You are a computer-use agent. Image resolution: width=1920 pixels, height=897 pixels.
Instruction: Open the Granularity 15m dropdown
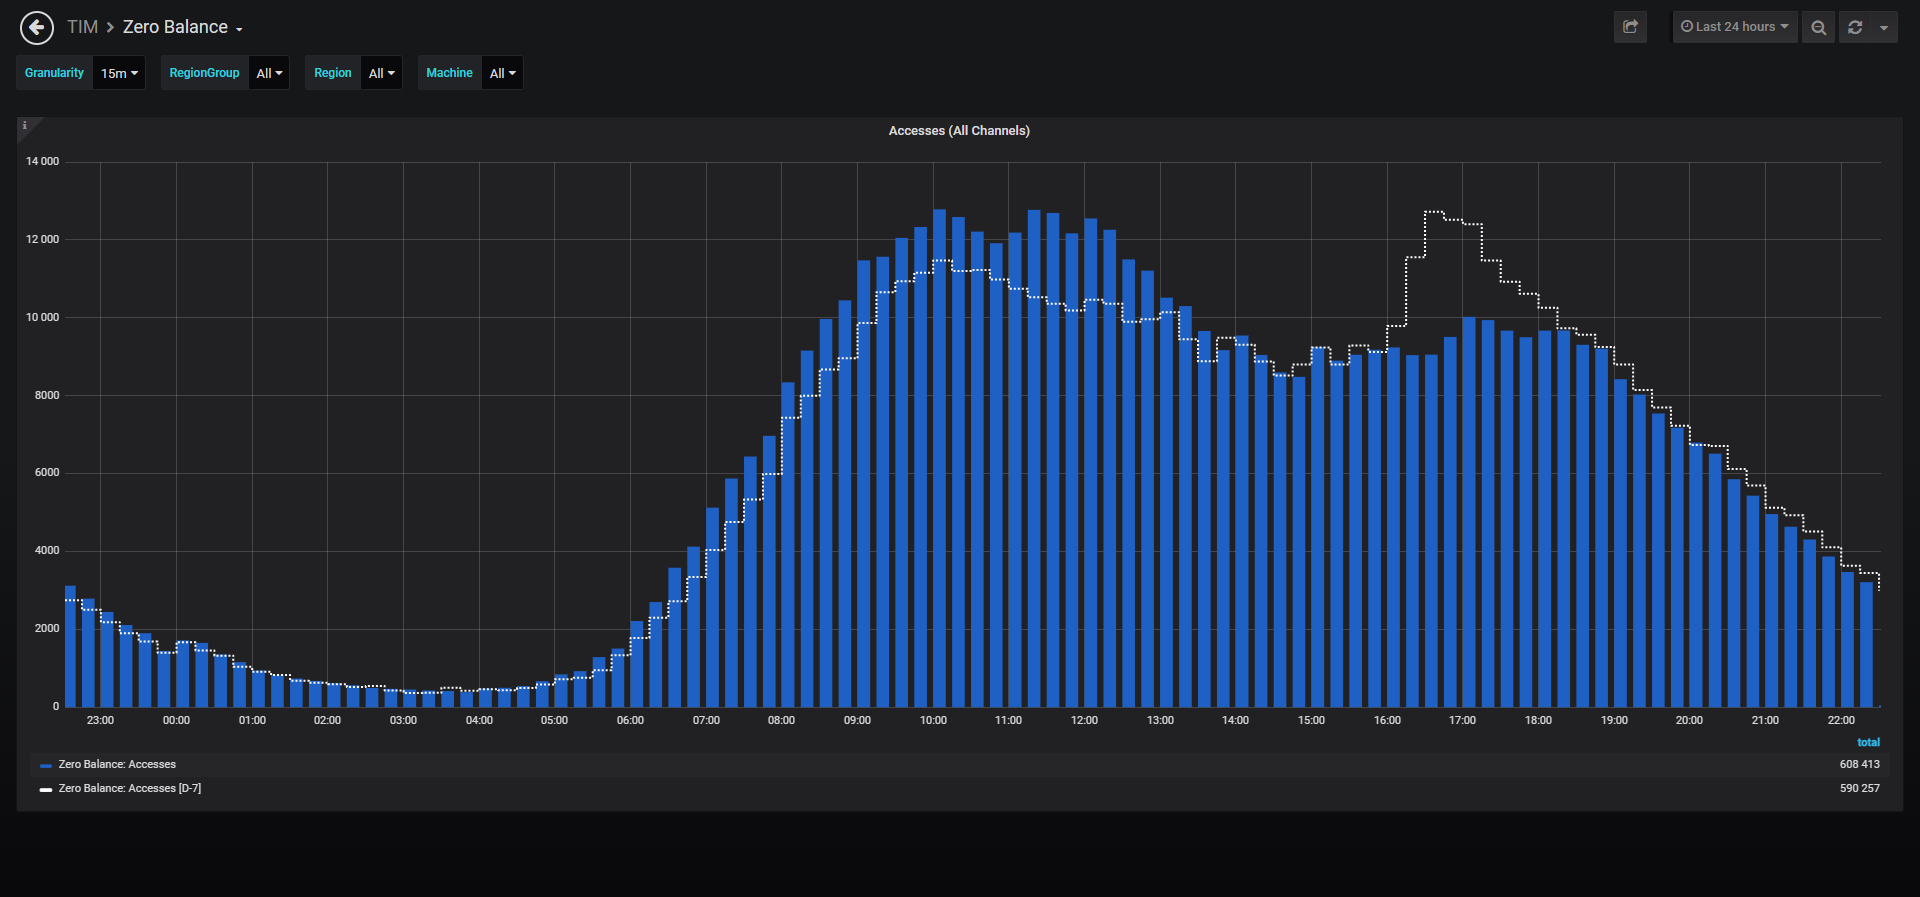119,73
